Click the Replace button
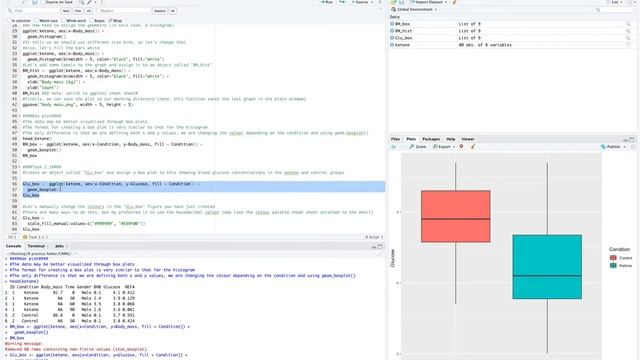 [x=160, y=11]
